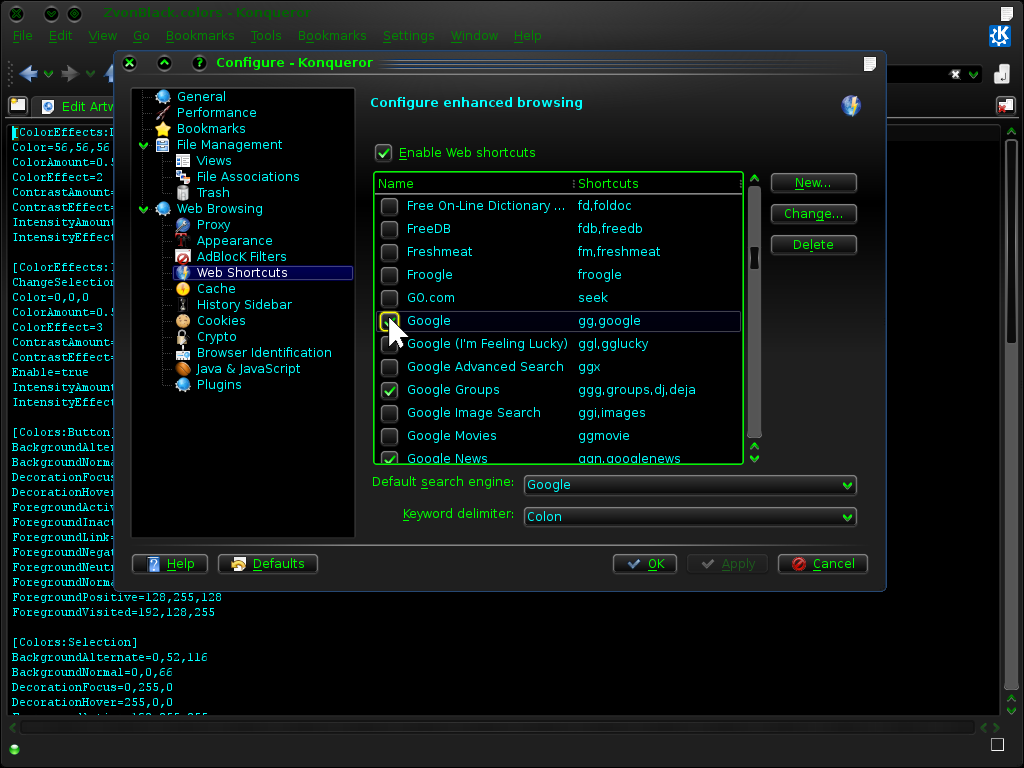The image size is (1024, 768).
Task: Sort by the Name column header
Action: 474,184
